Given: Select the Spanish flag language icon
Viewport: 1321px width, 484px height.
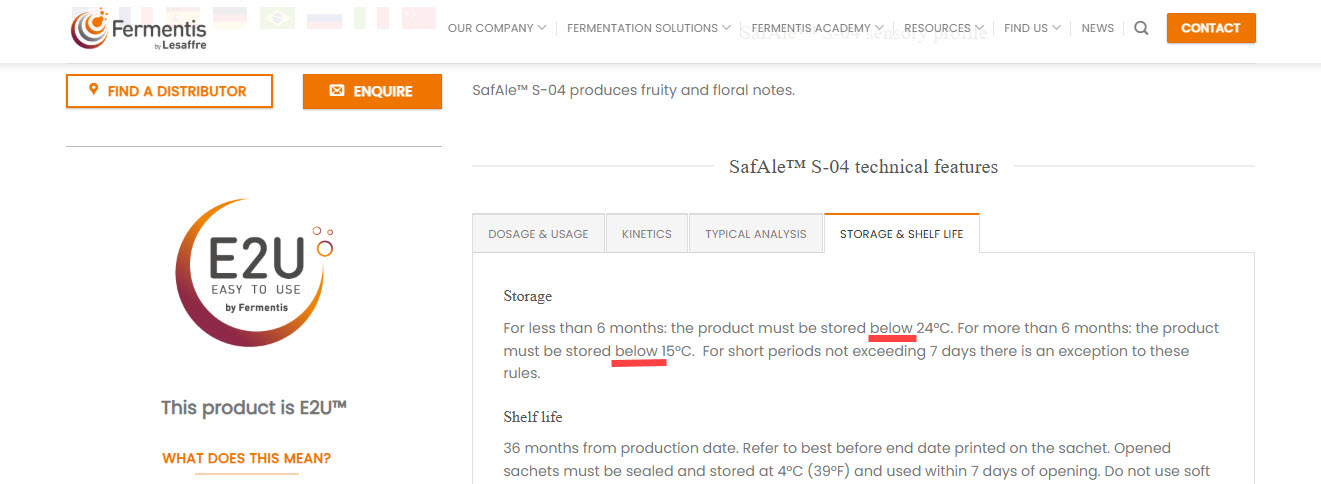Looking at the screenshot, I should 183,17.
